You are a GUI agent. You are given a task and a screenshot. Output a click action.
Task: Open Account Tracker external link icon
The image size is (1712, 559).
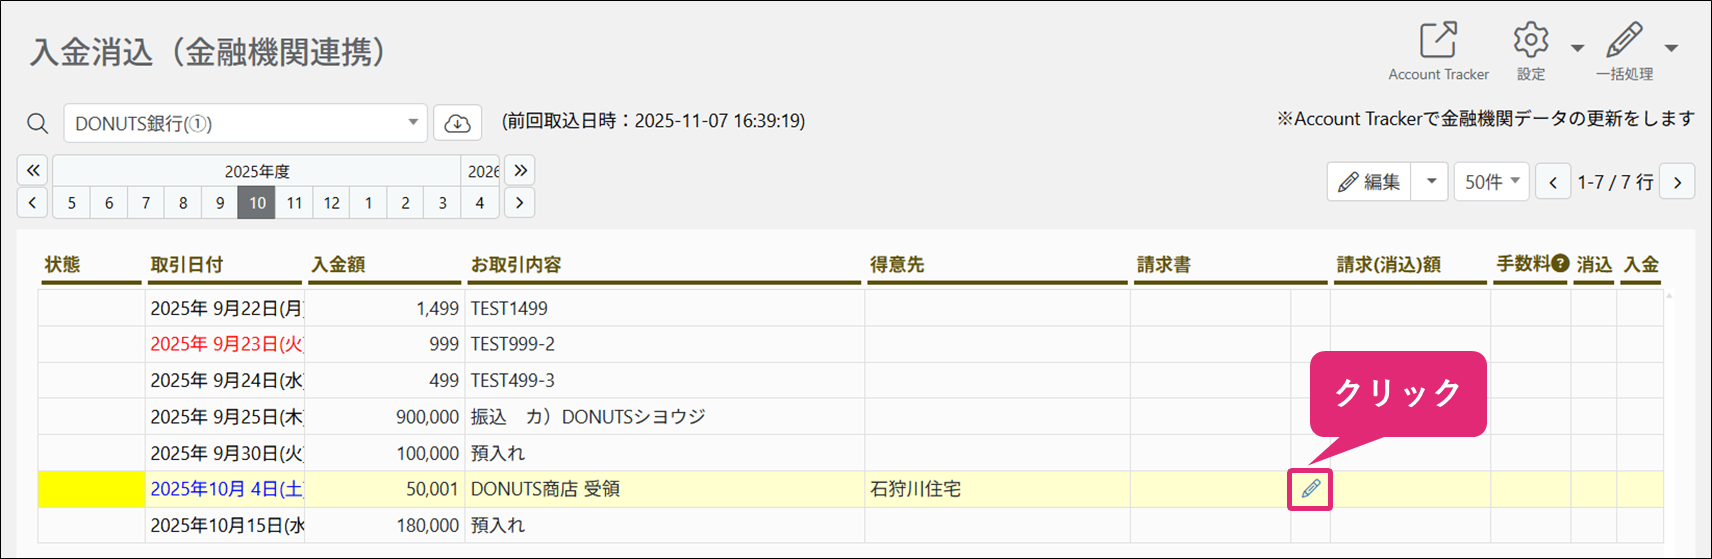pos(1438,41)
